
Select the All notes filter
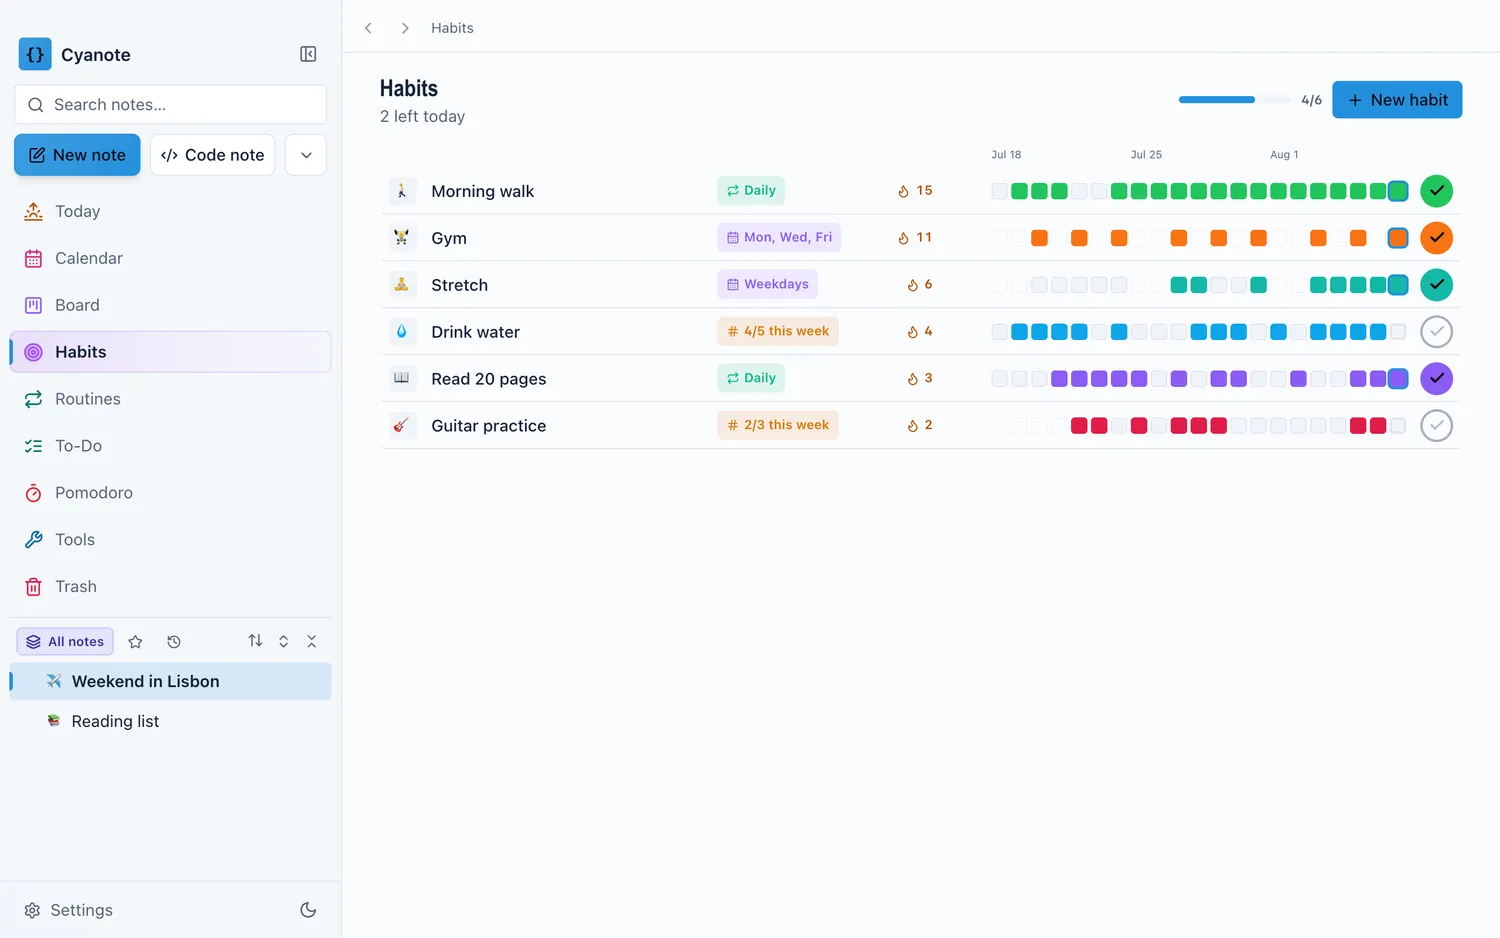click(x=65, y=642)
